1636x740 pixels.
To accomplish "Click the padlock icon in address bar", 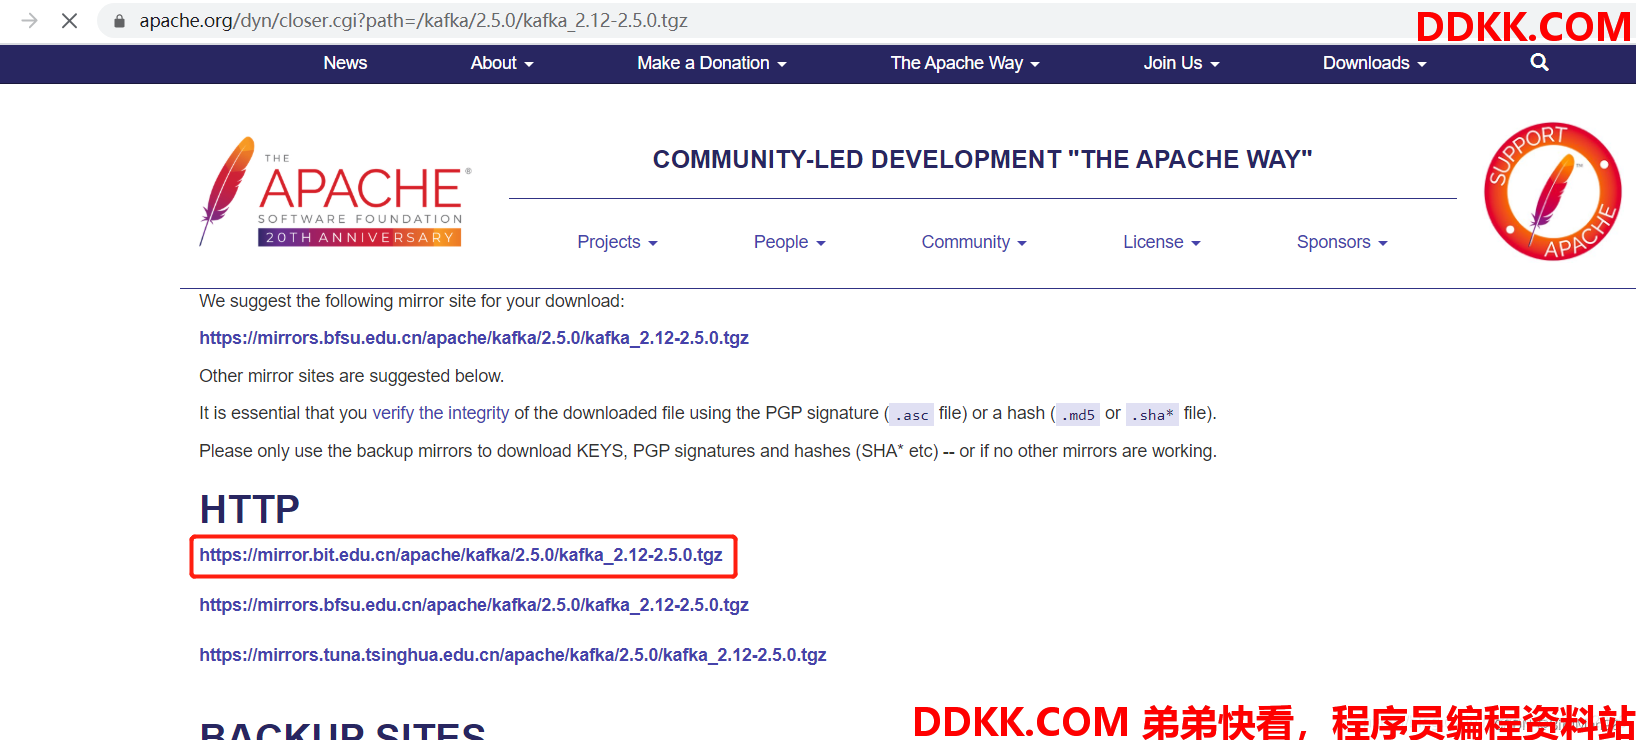I will coord(119,21).
